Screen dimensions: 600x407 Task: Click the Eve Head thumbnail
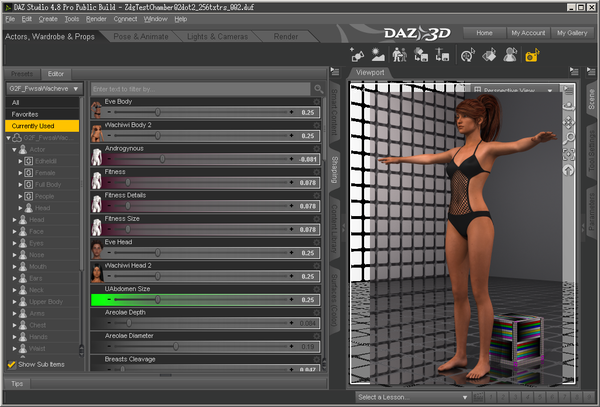[x=96, y=249]
